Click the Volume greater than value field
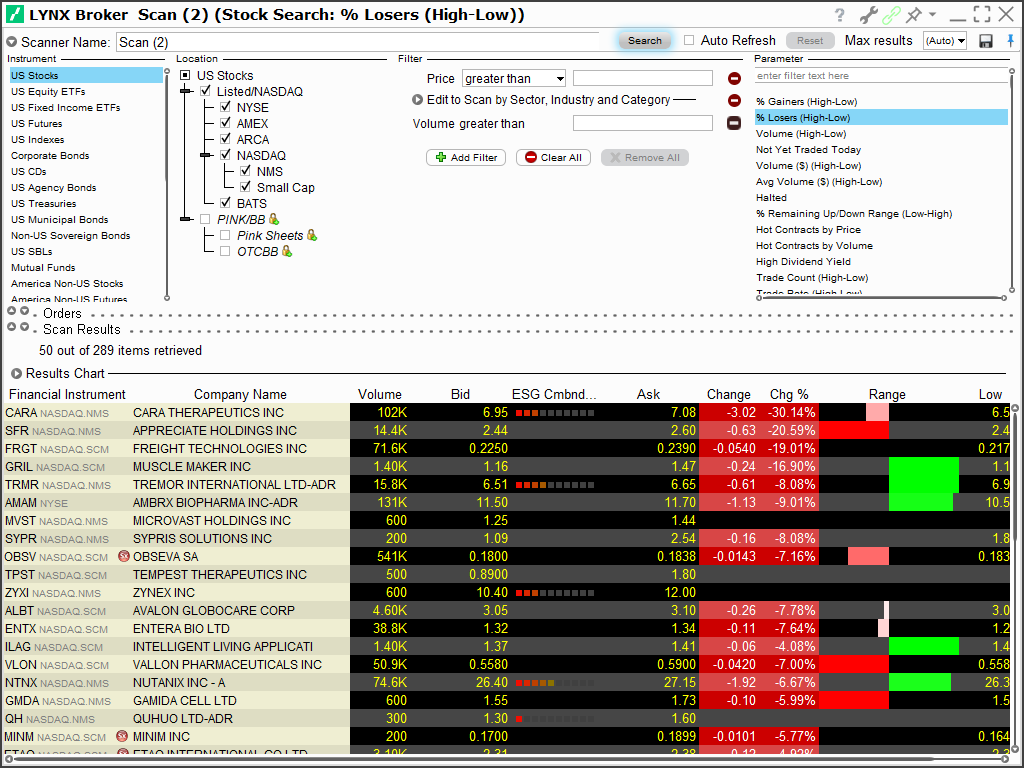Image resolution: width=1024 pixels, height=768 pixels. (643, 123)
